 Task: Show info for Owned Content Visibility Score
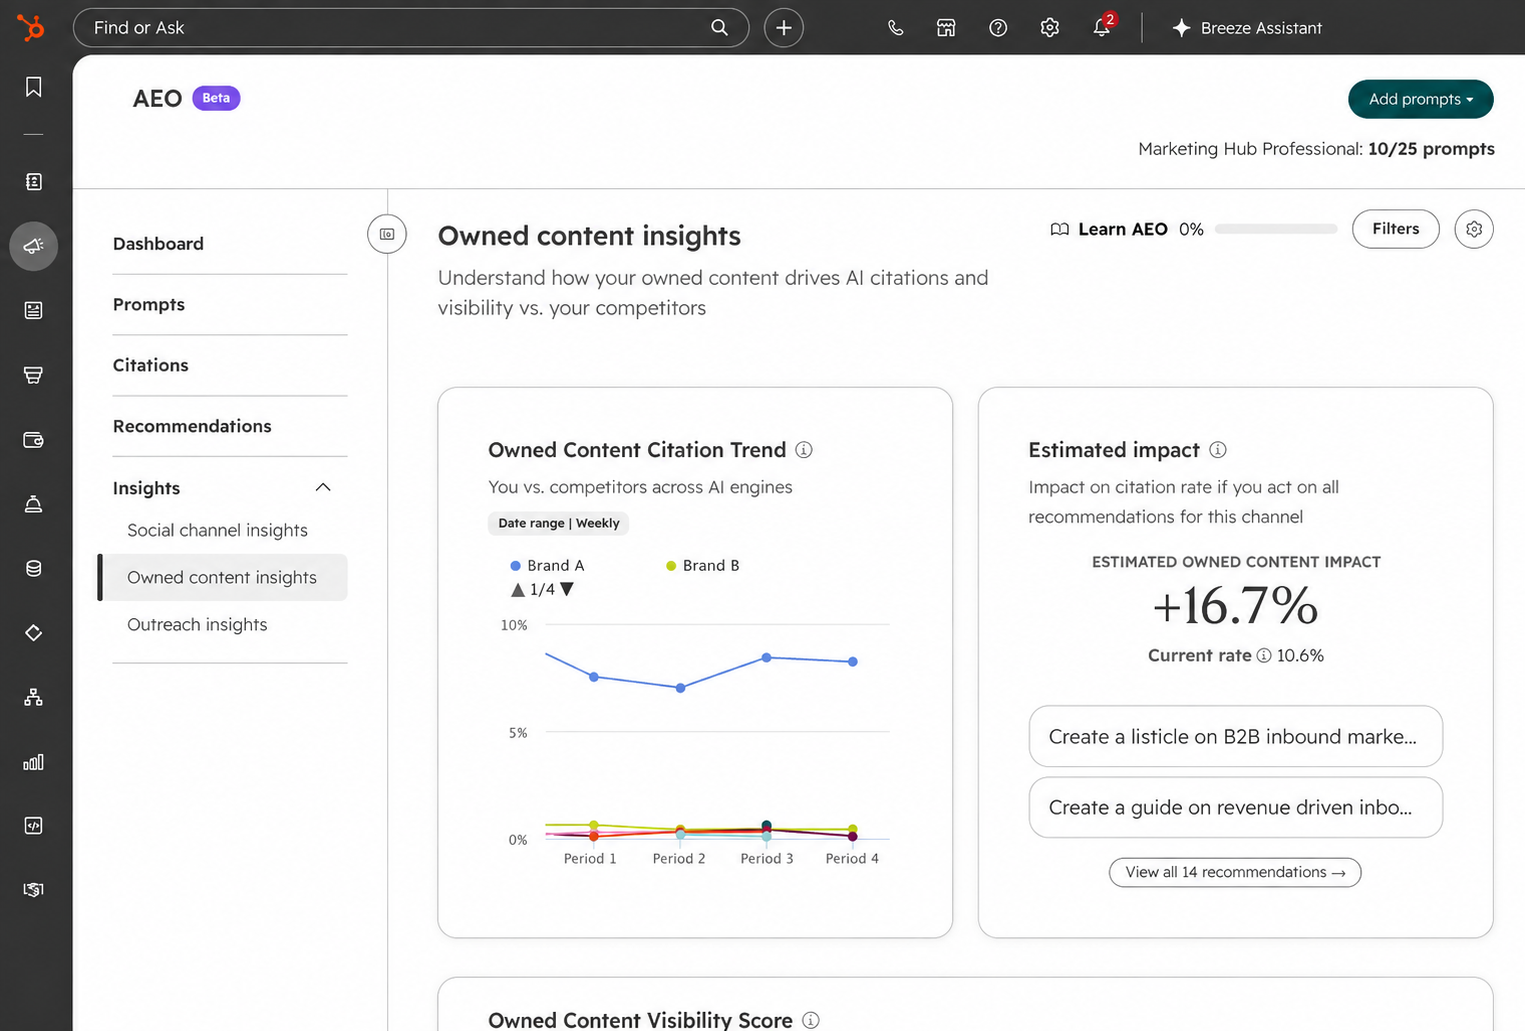click(x=811, y=1020)
